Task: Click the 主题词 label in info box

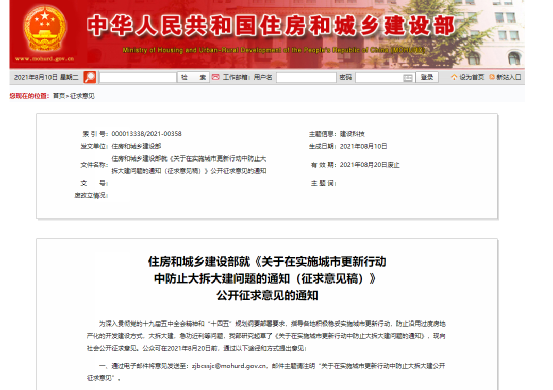Action: (x=323, y=183)
